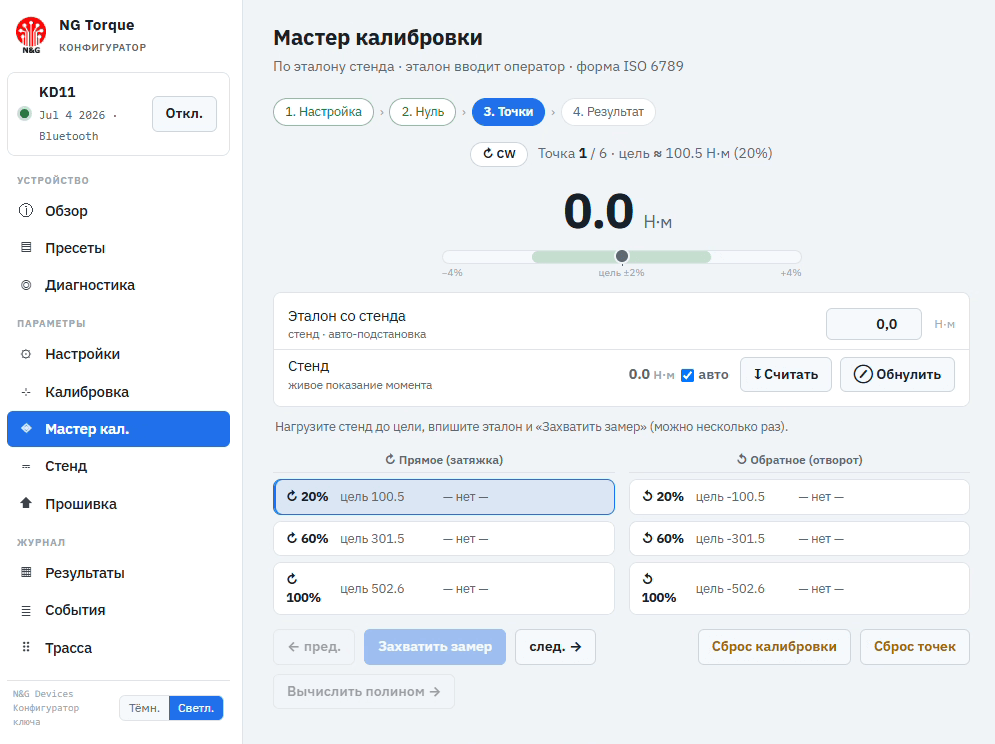
Task: Open Стенд page
Action: 119,466
